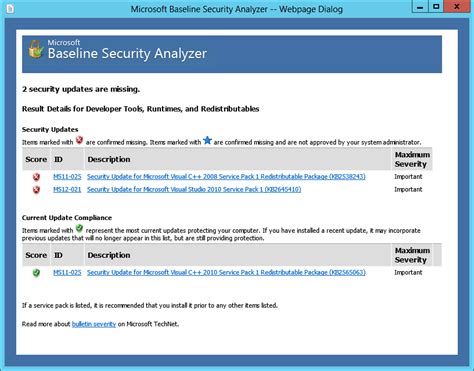This screenshot has height=371, width=474.
Task: Click the red shield legend icon
Action: pyautogui.click(x=79, y=140)
